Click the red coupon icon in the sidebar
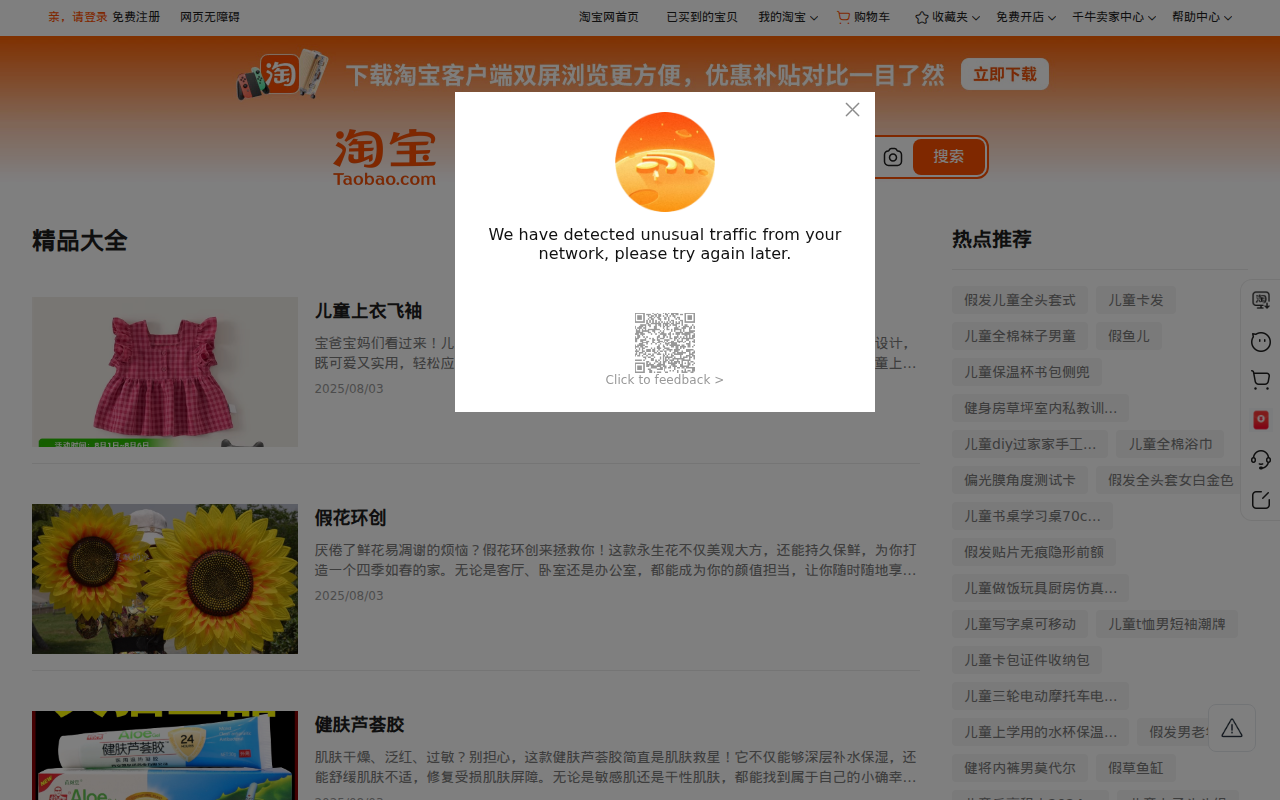The height and width of the screenshot is (800, 1280). tap(1261, 419)
